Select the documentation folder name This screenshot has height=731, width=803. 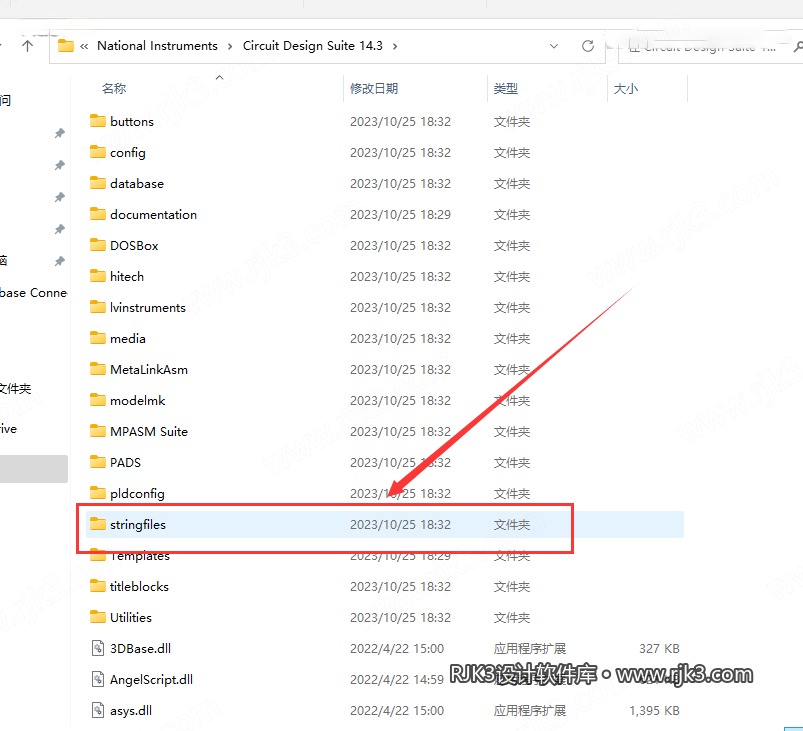coord(153,214)
